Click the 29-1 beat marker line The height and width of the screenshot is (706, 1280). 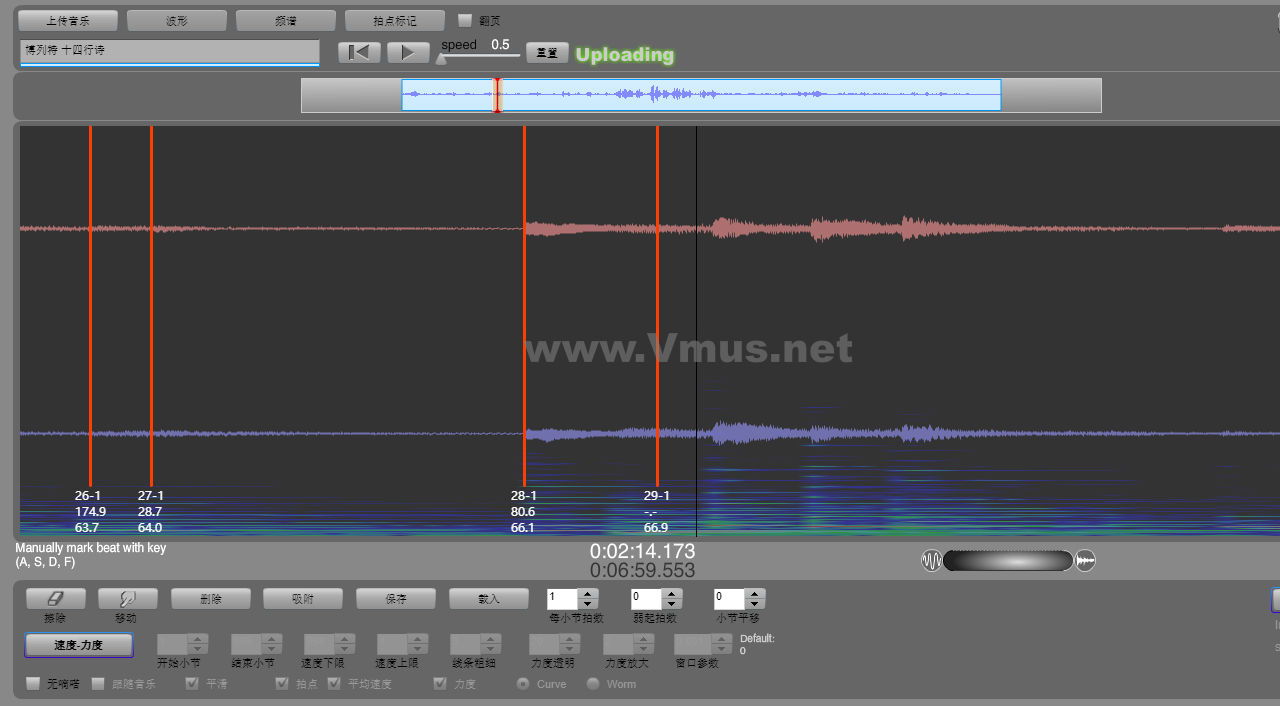coord(657,300)
